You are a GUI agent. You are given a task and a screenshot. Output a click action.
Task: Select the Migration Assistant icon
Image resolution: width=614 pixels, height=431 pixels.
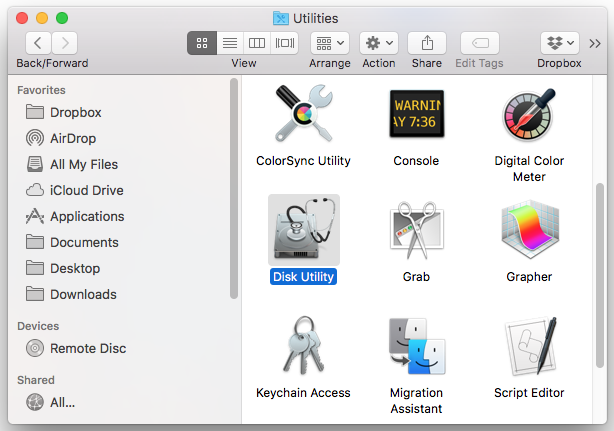click(x=417, y=346)
